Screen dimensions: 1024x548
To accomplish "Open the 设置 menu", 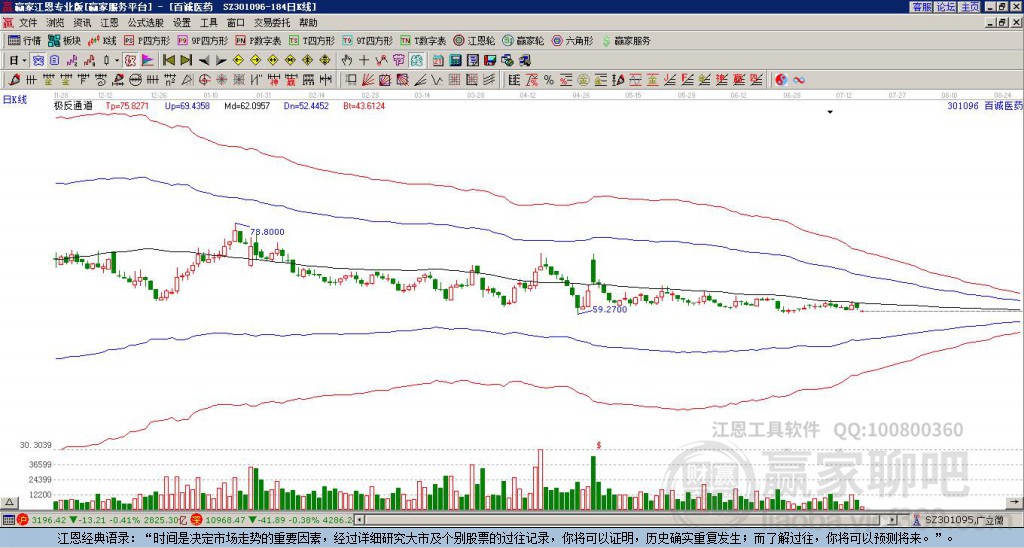I will pos(182,23).
